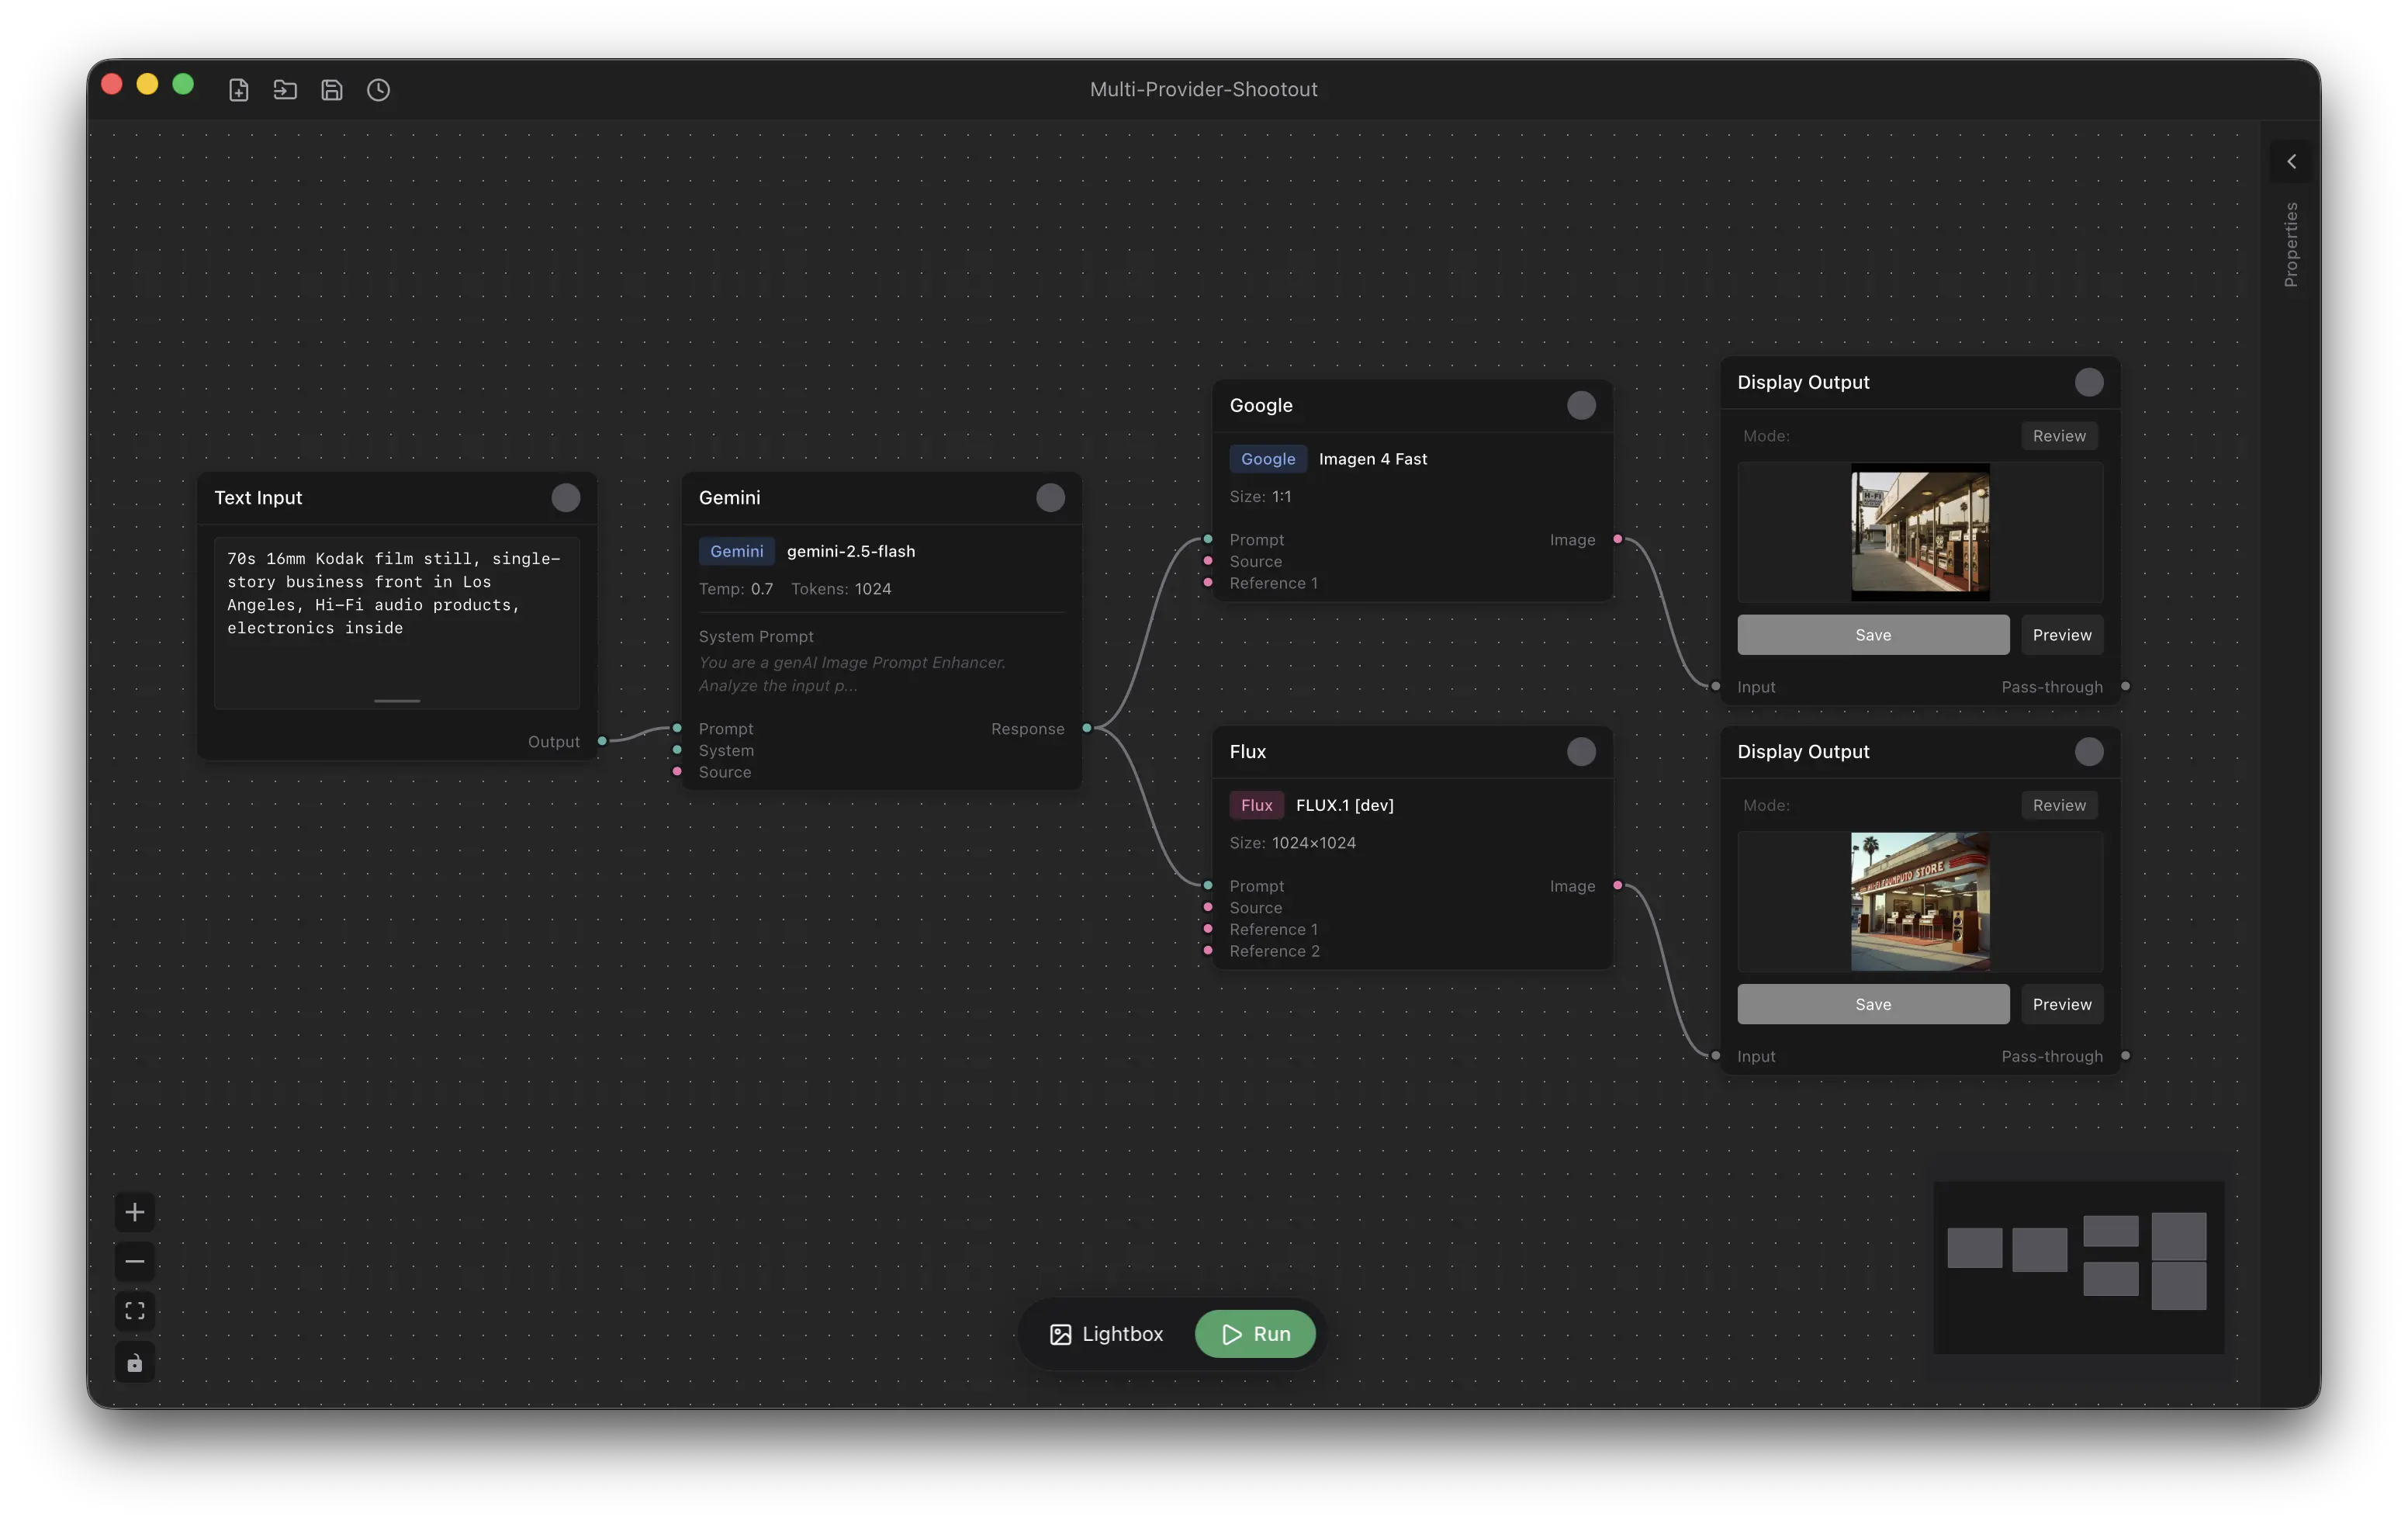Toggle the Text Input node status circle
This screenshot has height=1524, width=2408.
(566, 498)
